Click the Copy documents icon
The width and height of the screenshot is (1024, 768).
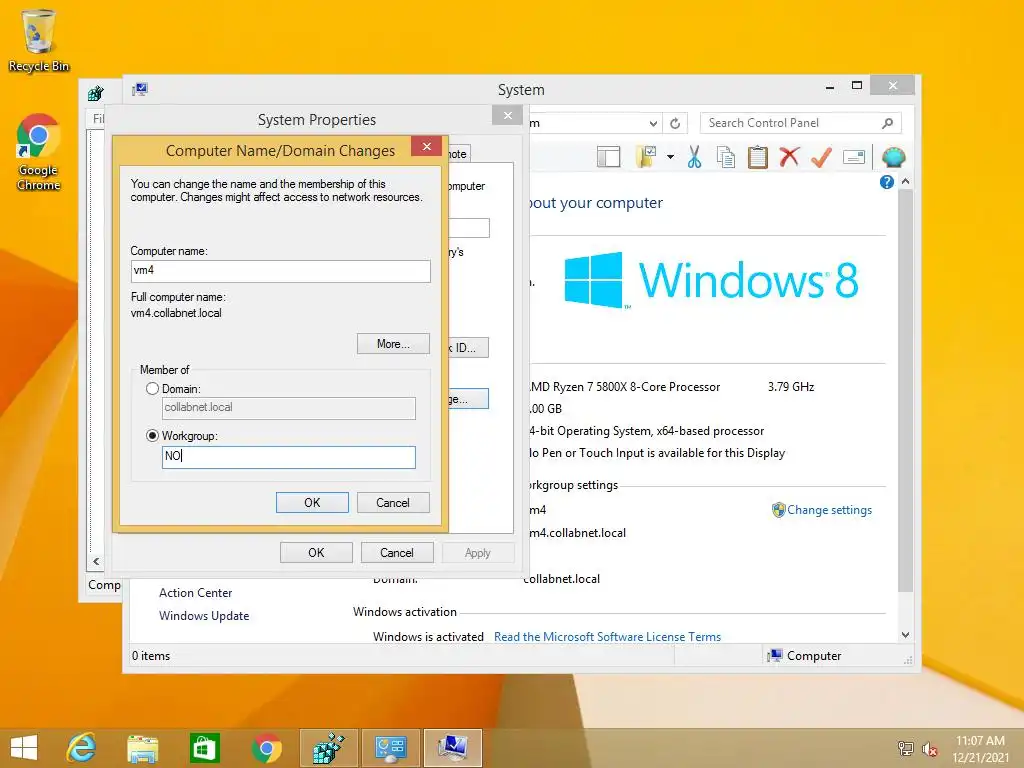[x=726, y=157]
